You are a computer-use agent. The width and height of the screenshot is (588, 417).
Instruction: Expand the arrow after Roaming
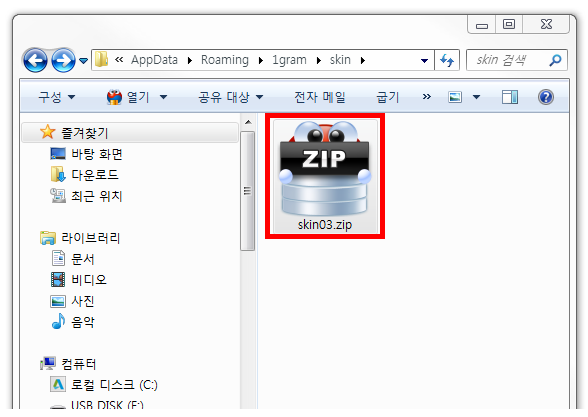pyautogui.click(x=261, y=60)
